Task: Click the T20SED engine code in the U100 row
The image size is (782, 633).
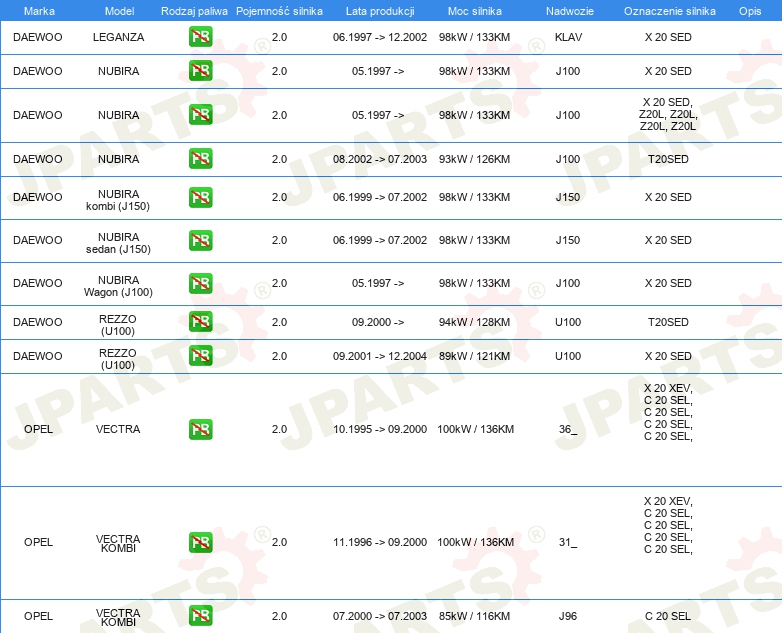Action: 668,322
